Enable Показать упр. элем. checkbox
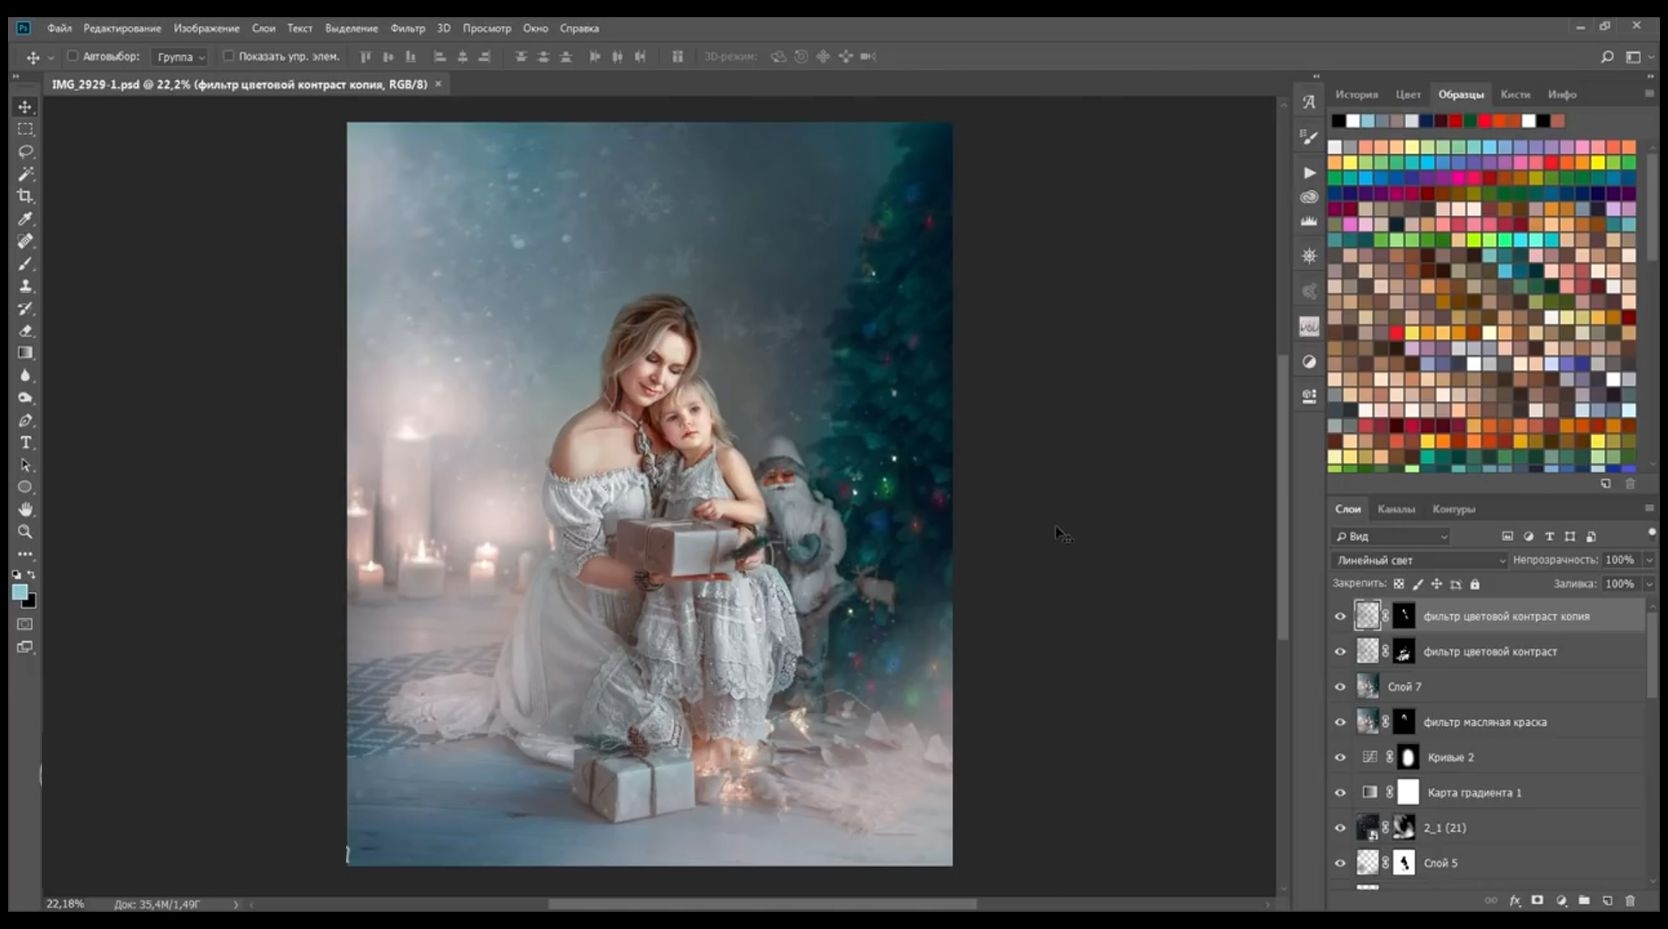 228,56
